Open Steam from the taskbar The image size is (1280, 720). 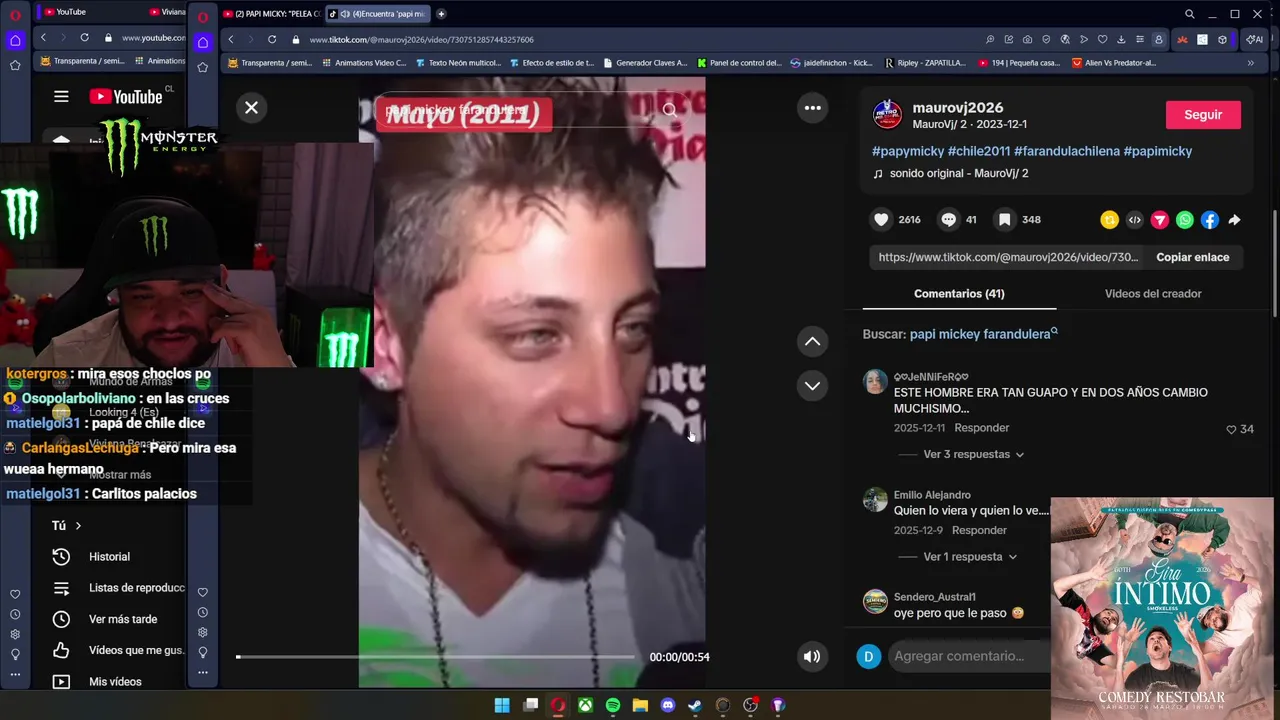click(x=695, y=705)
